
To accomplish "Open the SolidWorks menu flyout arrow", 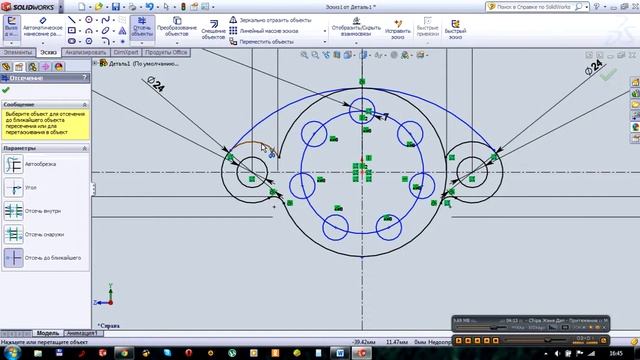I will [61, 7].
